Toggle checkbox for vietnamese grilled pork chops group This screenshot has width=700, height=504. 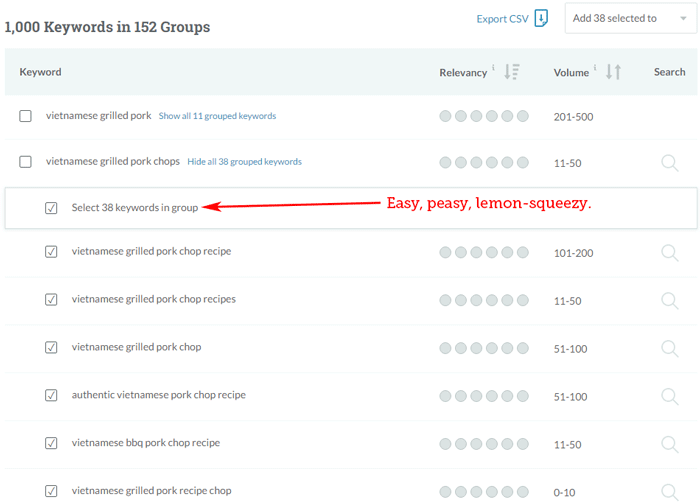[x=26, y=162]
